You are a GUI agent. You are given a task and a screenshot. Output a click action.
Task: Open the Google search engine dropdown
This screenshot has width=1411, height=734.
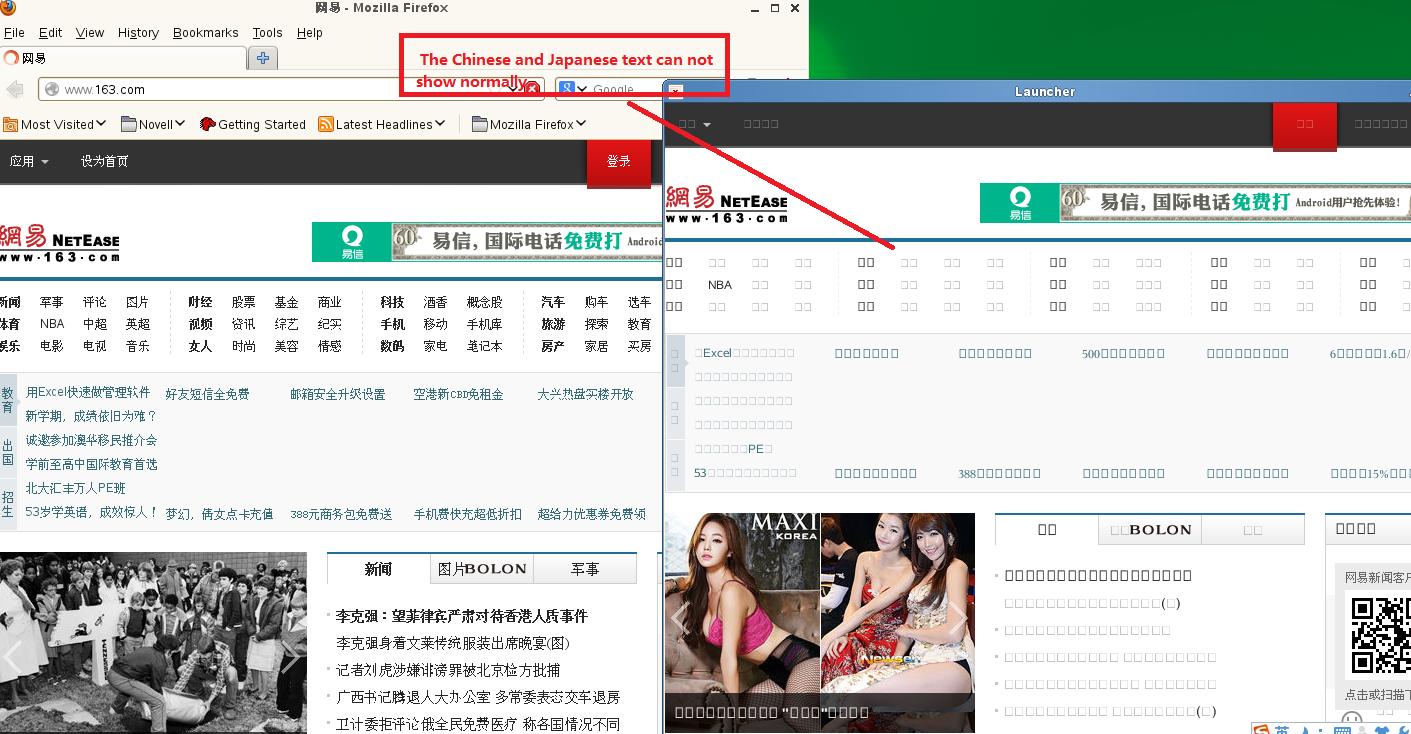click(573, 90)
